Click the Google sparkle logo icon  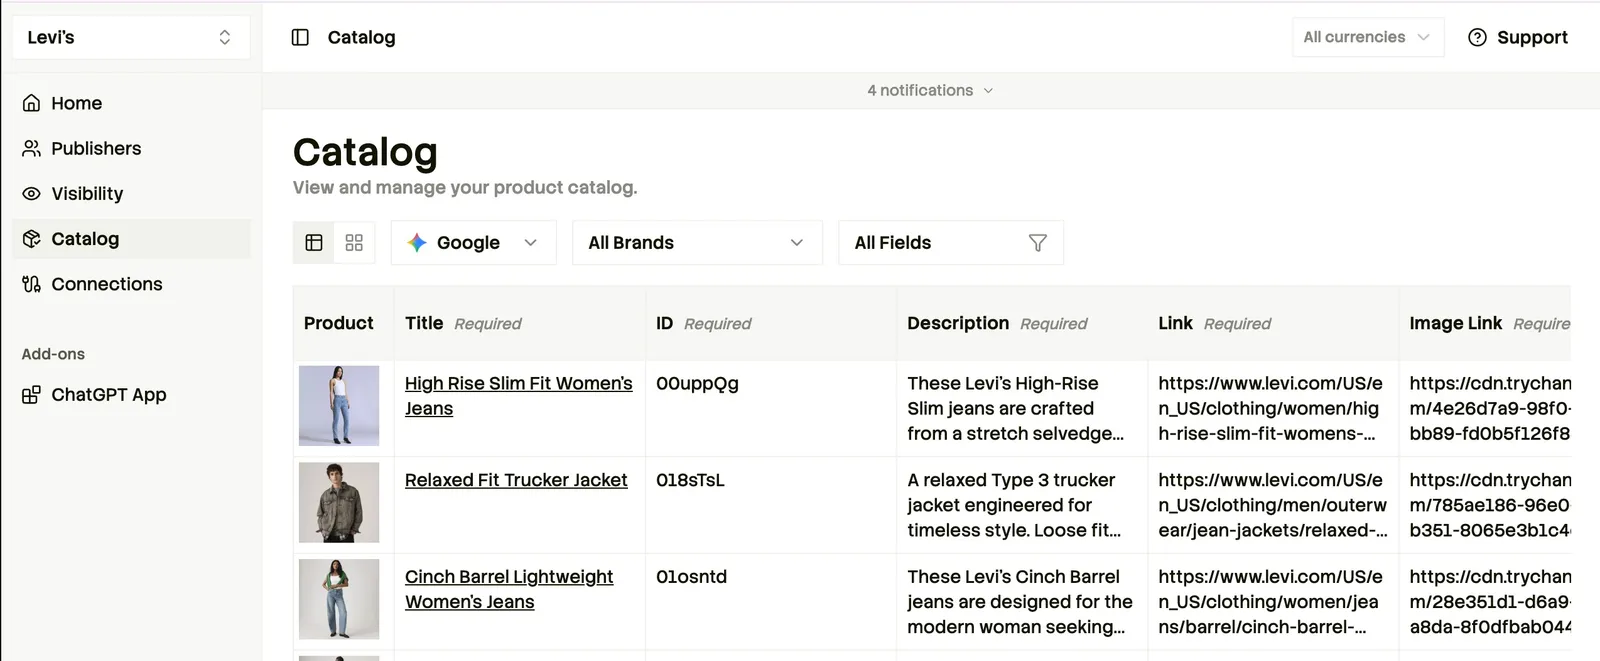point(417,242)
